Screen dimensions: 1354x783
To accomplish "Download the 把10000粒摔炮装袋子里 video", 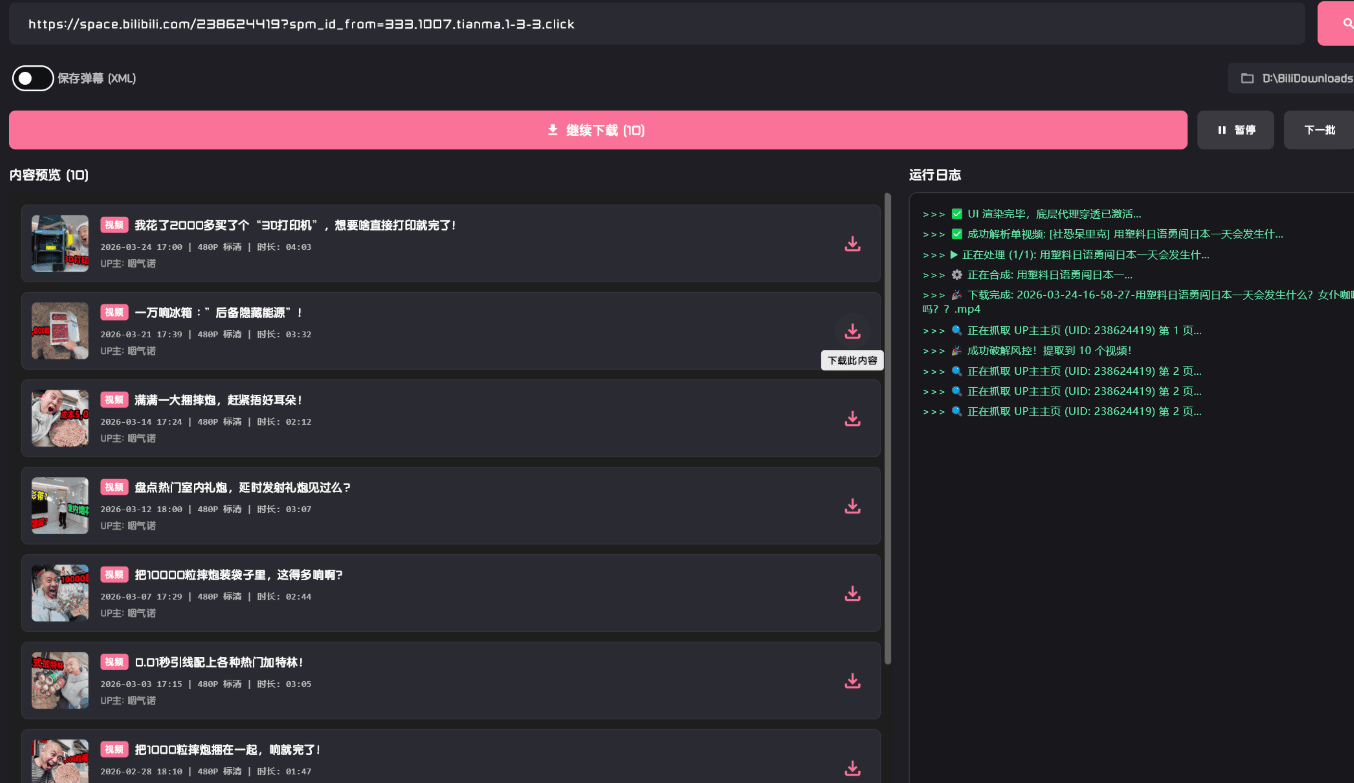I will coord(852,594).
